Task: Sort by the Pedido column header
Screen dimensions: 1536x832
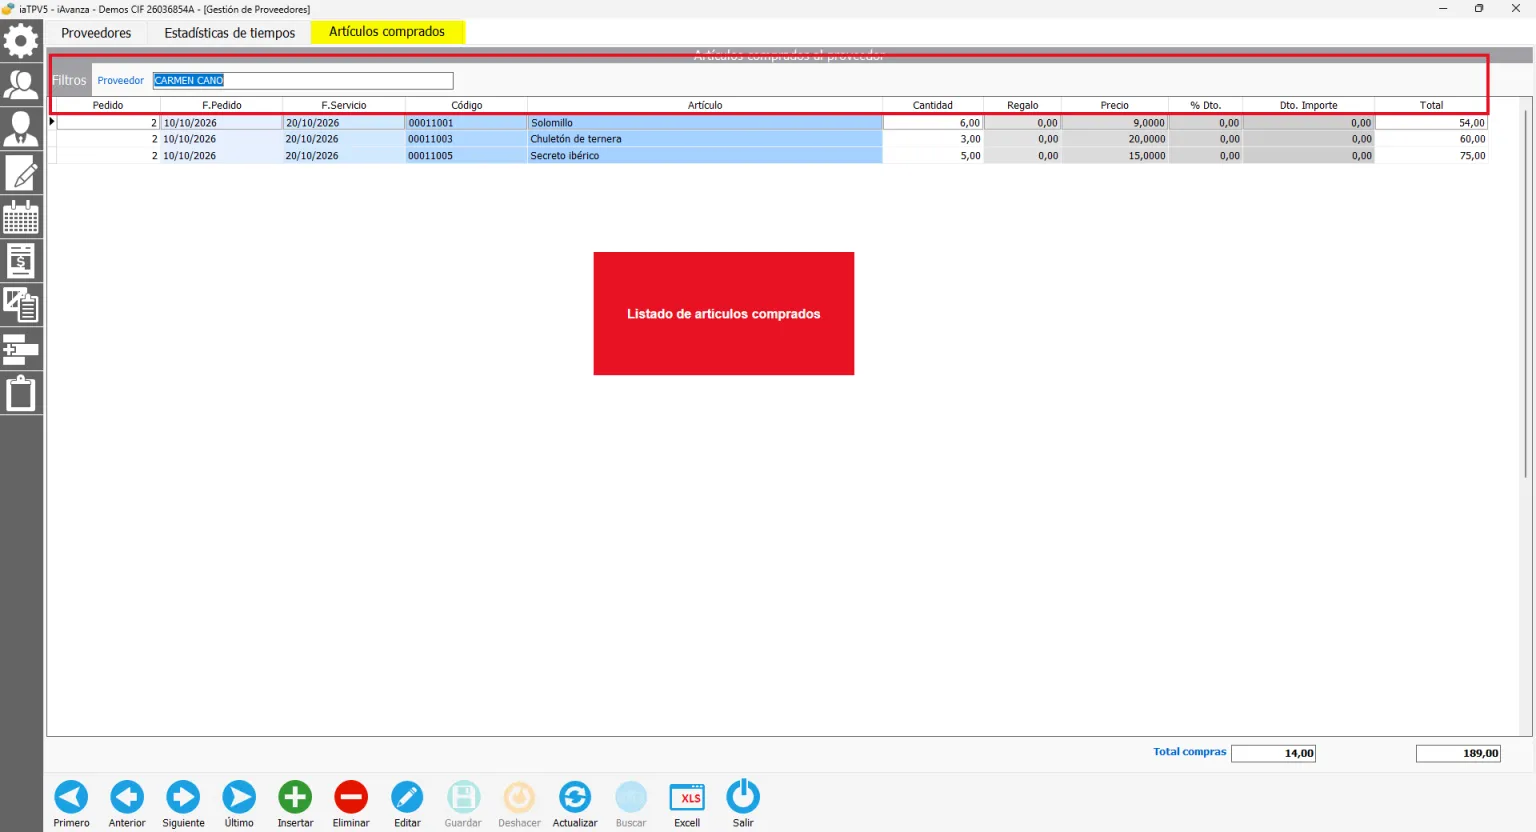Action: [108, 105]
